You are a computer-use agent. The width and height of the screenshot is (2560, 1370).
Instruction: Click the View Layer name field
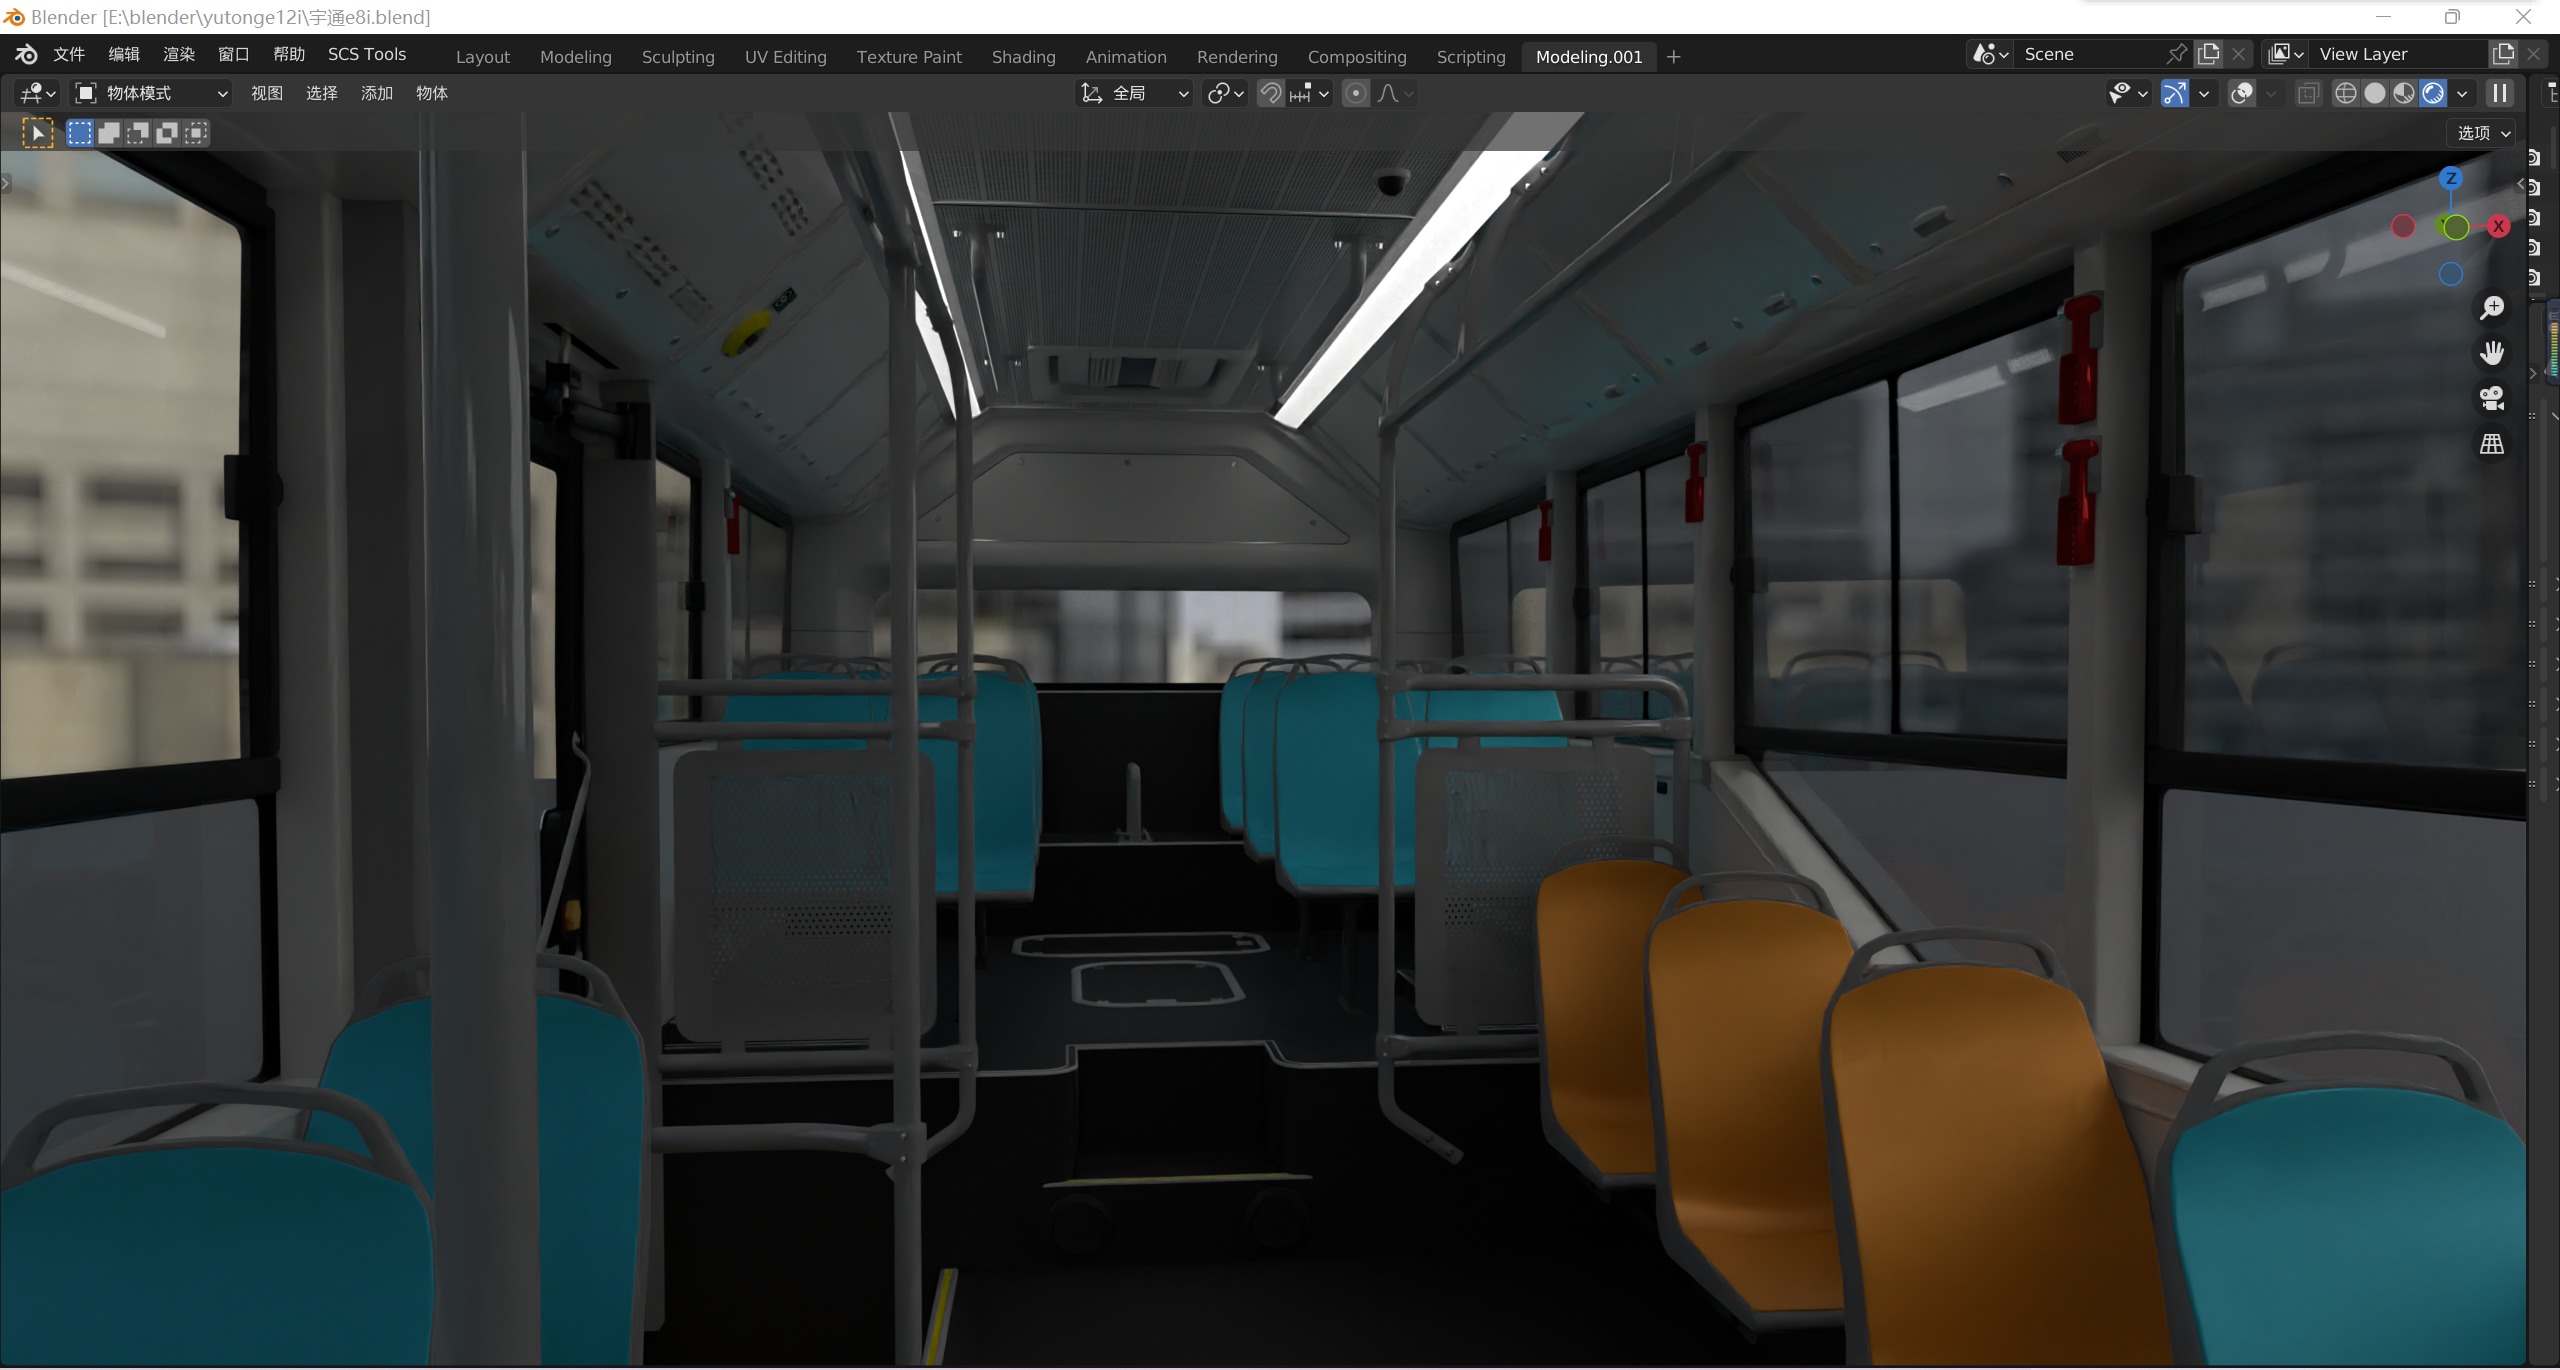pyautogui.click(x=2398, y=54)
